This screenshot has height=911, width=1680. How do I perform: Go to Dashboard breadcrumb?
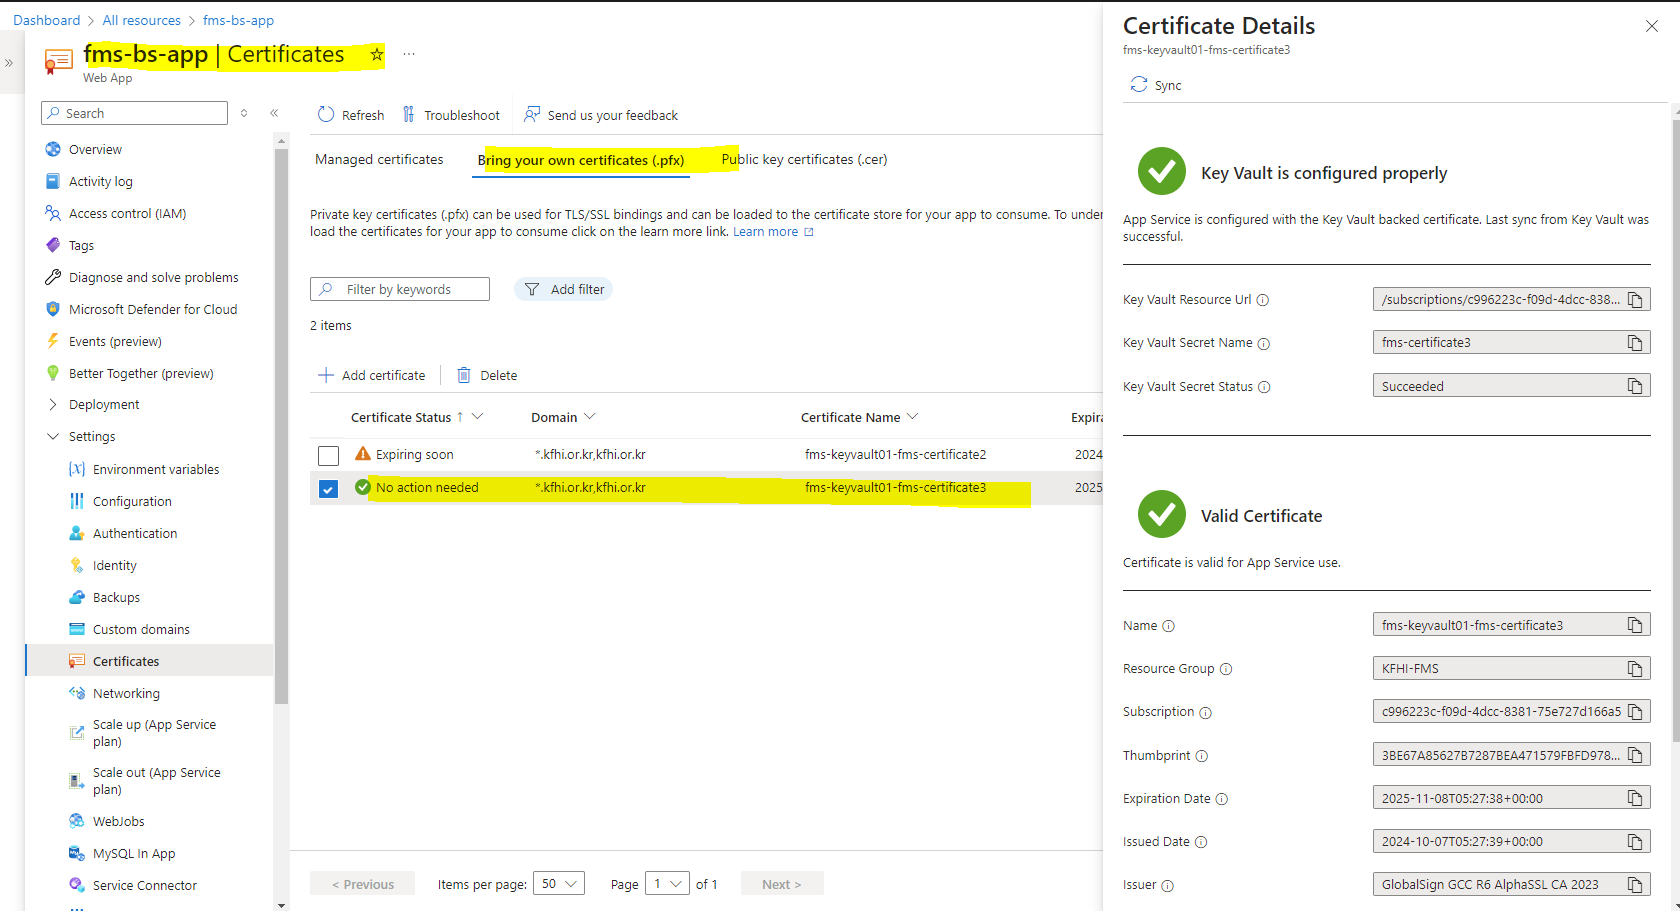click(x=46, y=20)
